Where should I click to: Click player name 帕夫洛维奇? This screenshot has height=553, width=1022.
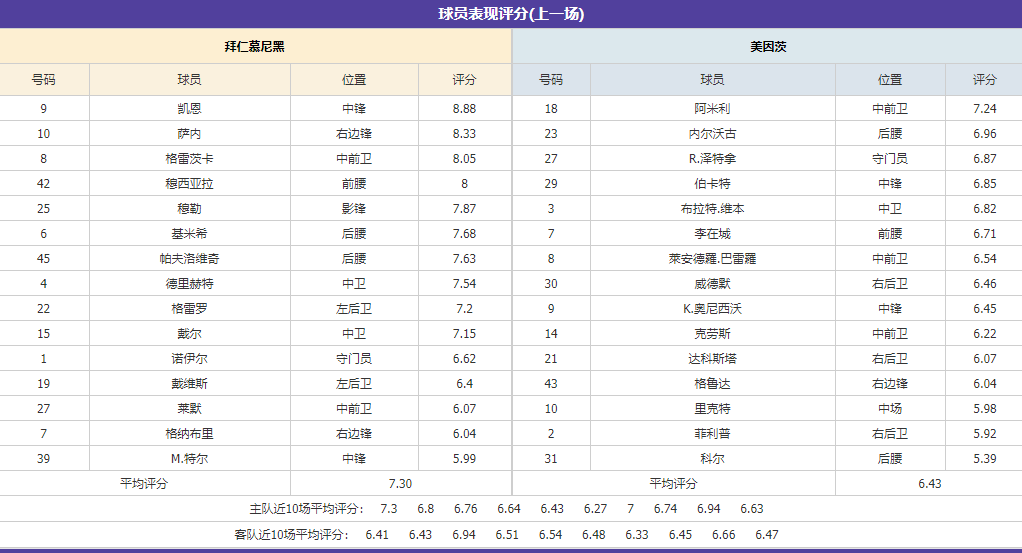[x=190, y=258]
